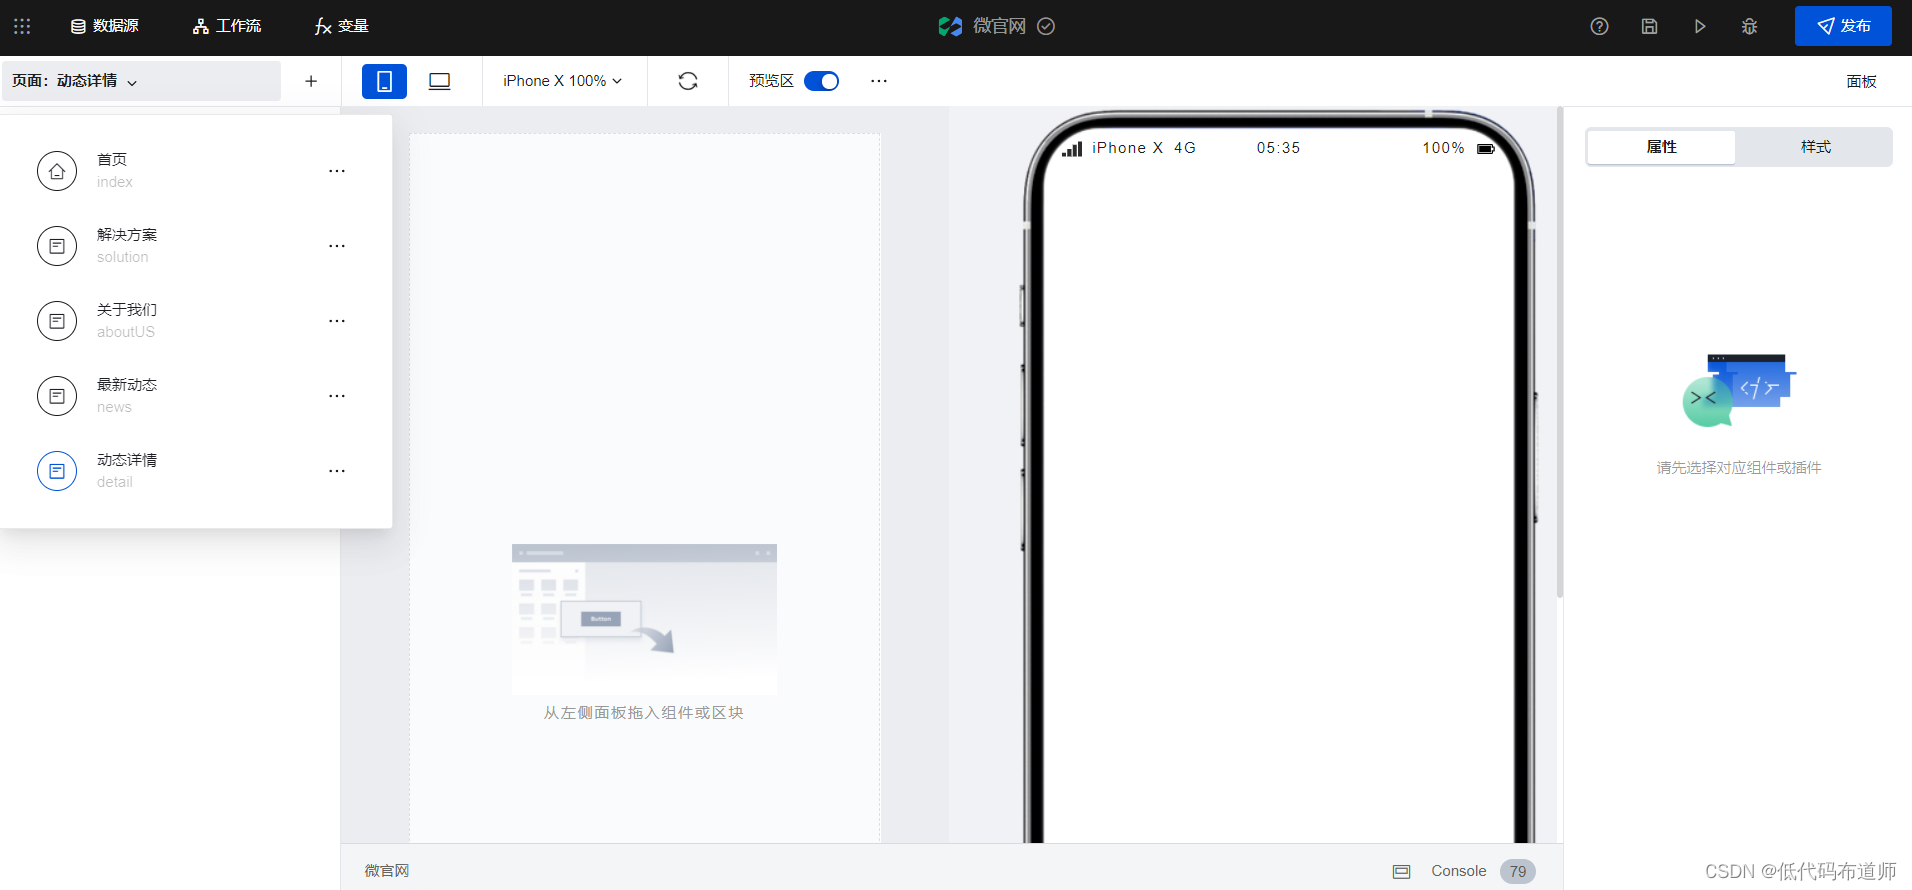1912x890 pixels.
Task: Toggle the 预览区 switch off
Action: (x=821, y=81)
